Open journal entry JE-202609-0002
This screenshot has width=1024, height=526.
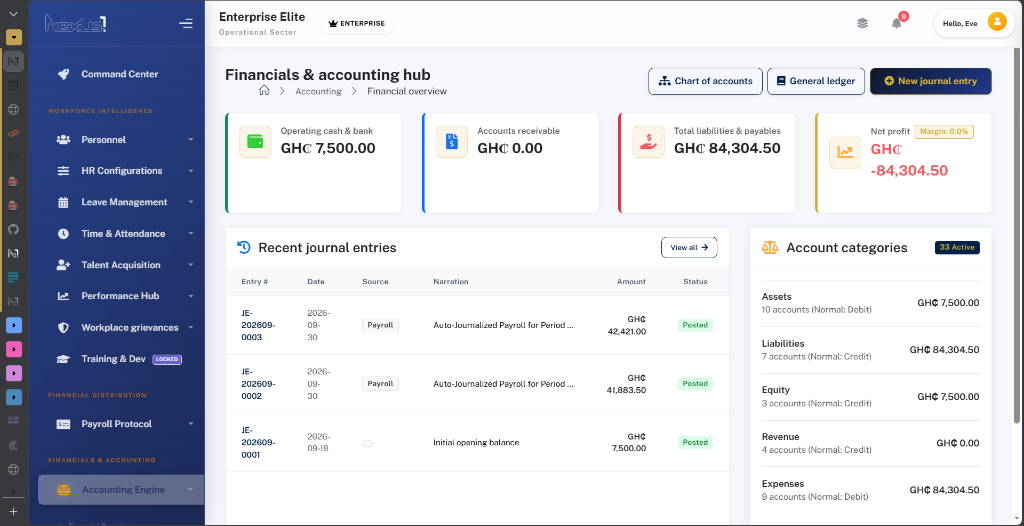tap(258, 384)
